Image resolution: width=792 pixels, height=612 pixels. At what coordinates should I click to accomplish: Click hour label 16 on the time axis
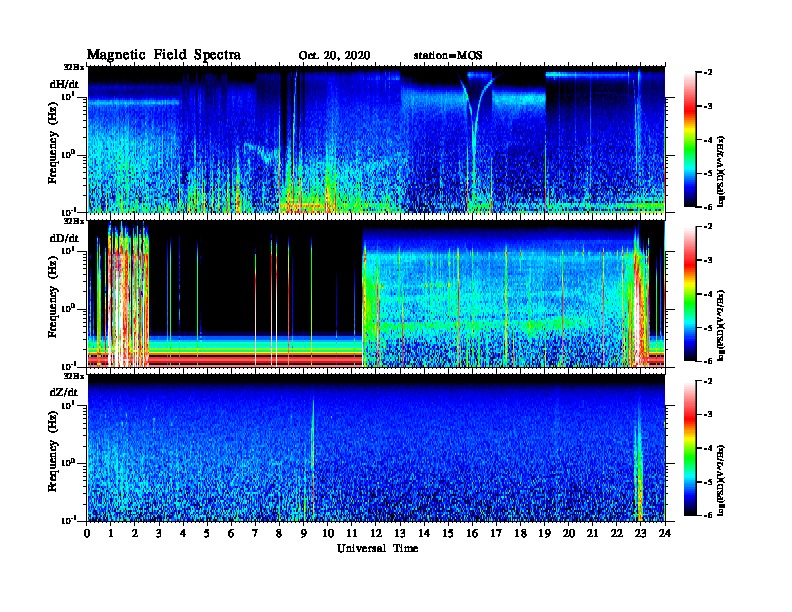[x=472, y=533]
